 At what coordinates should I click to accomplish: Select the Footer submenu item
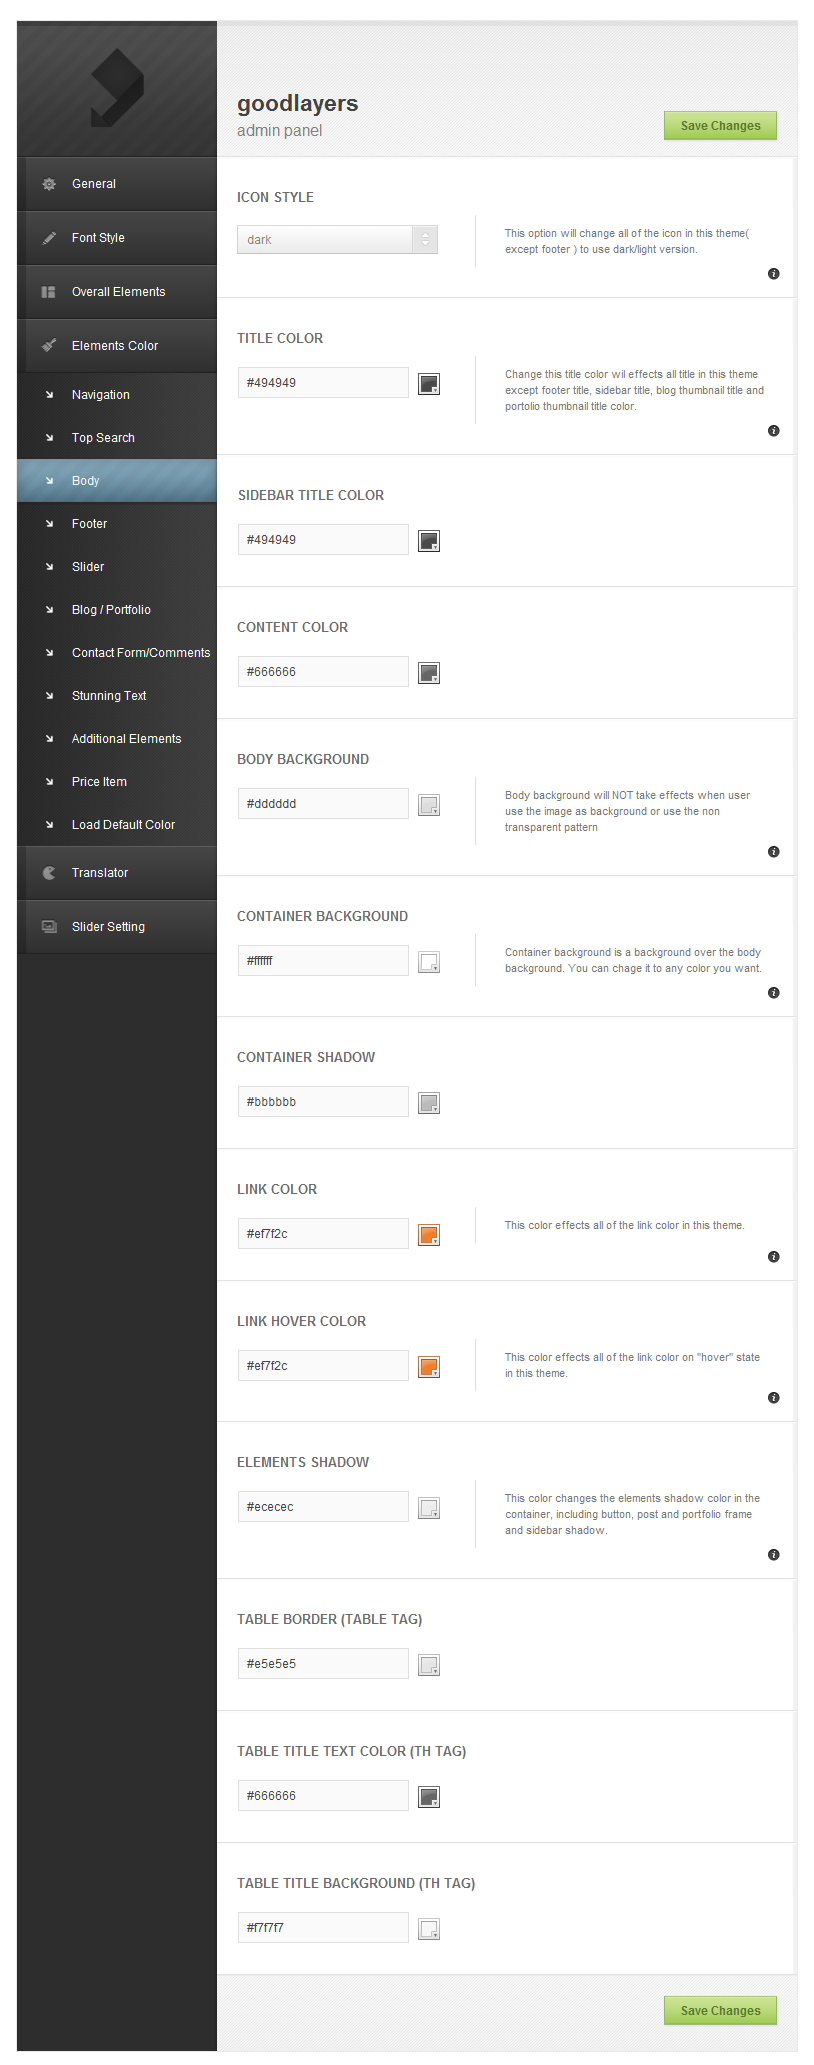90,524
